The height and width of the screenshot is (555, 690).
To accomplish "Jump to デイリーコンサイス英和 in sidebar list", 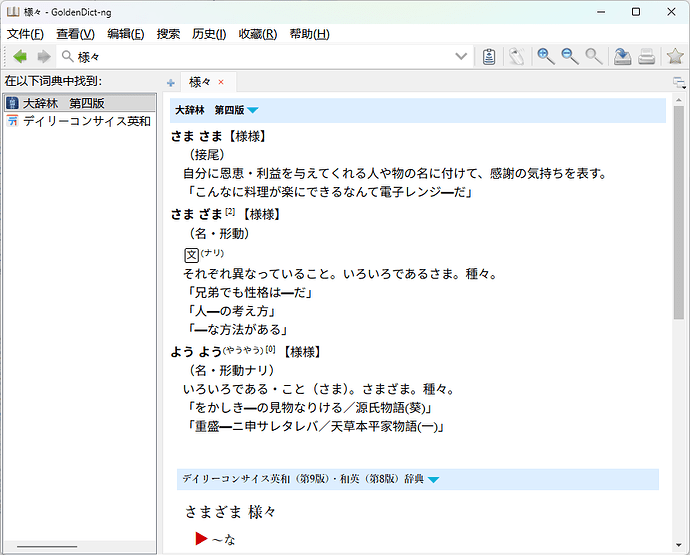I will point(80,121).
